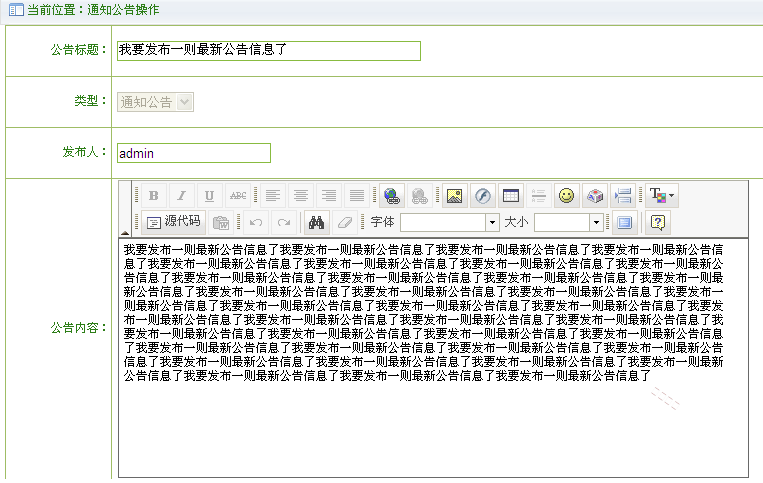Toggle bold formatting in the editor
This screenshot has width=763, height=483.
[153, 196]
